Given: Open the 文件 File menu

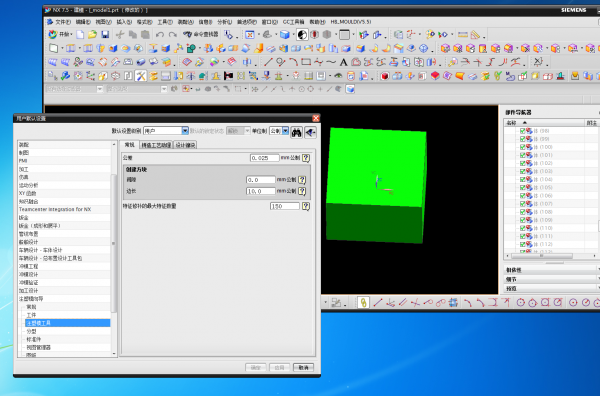Looking at the screenshot, I should pos(62,22).
